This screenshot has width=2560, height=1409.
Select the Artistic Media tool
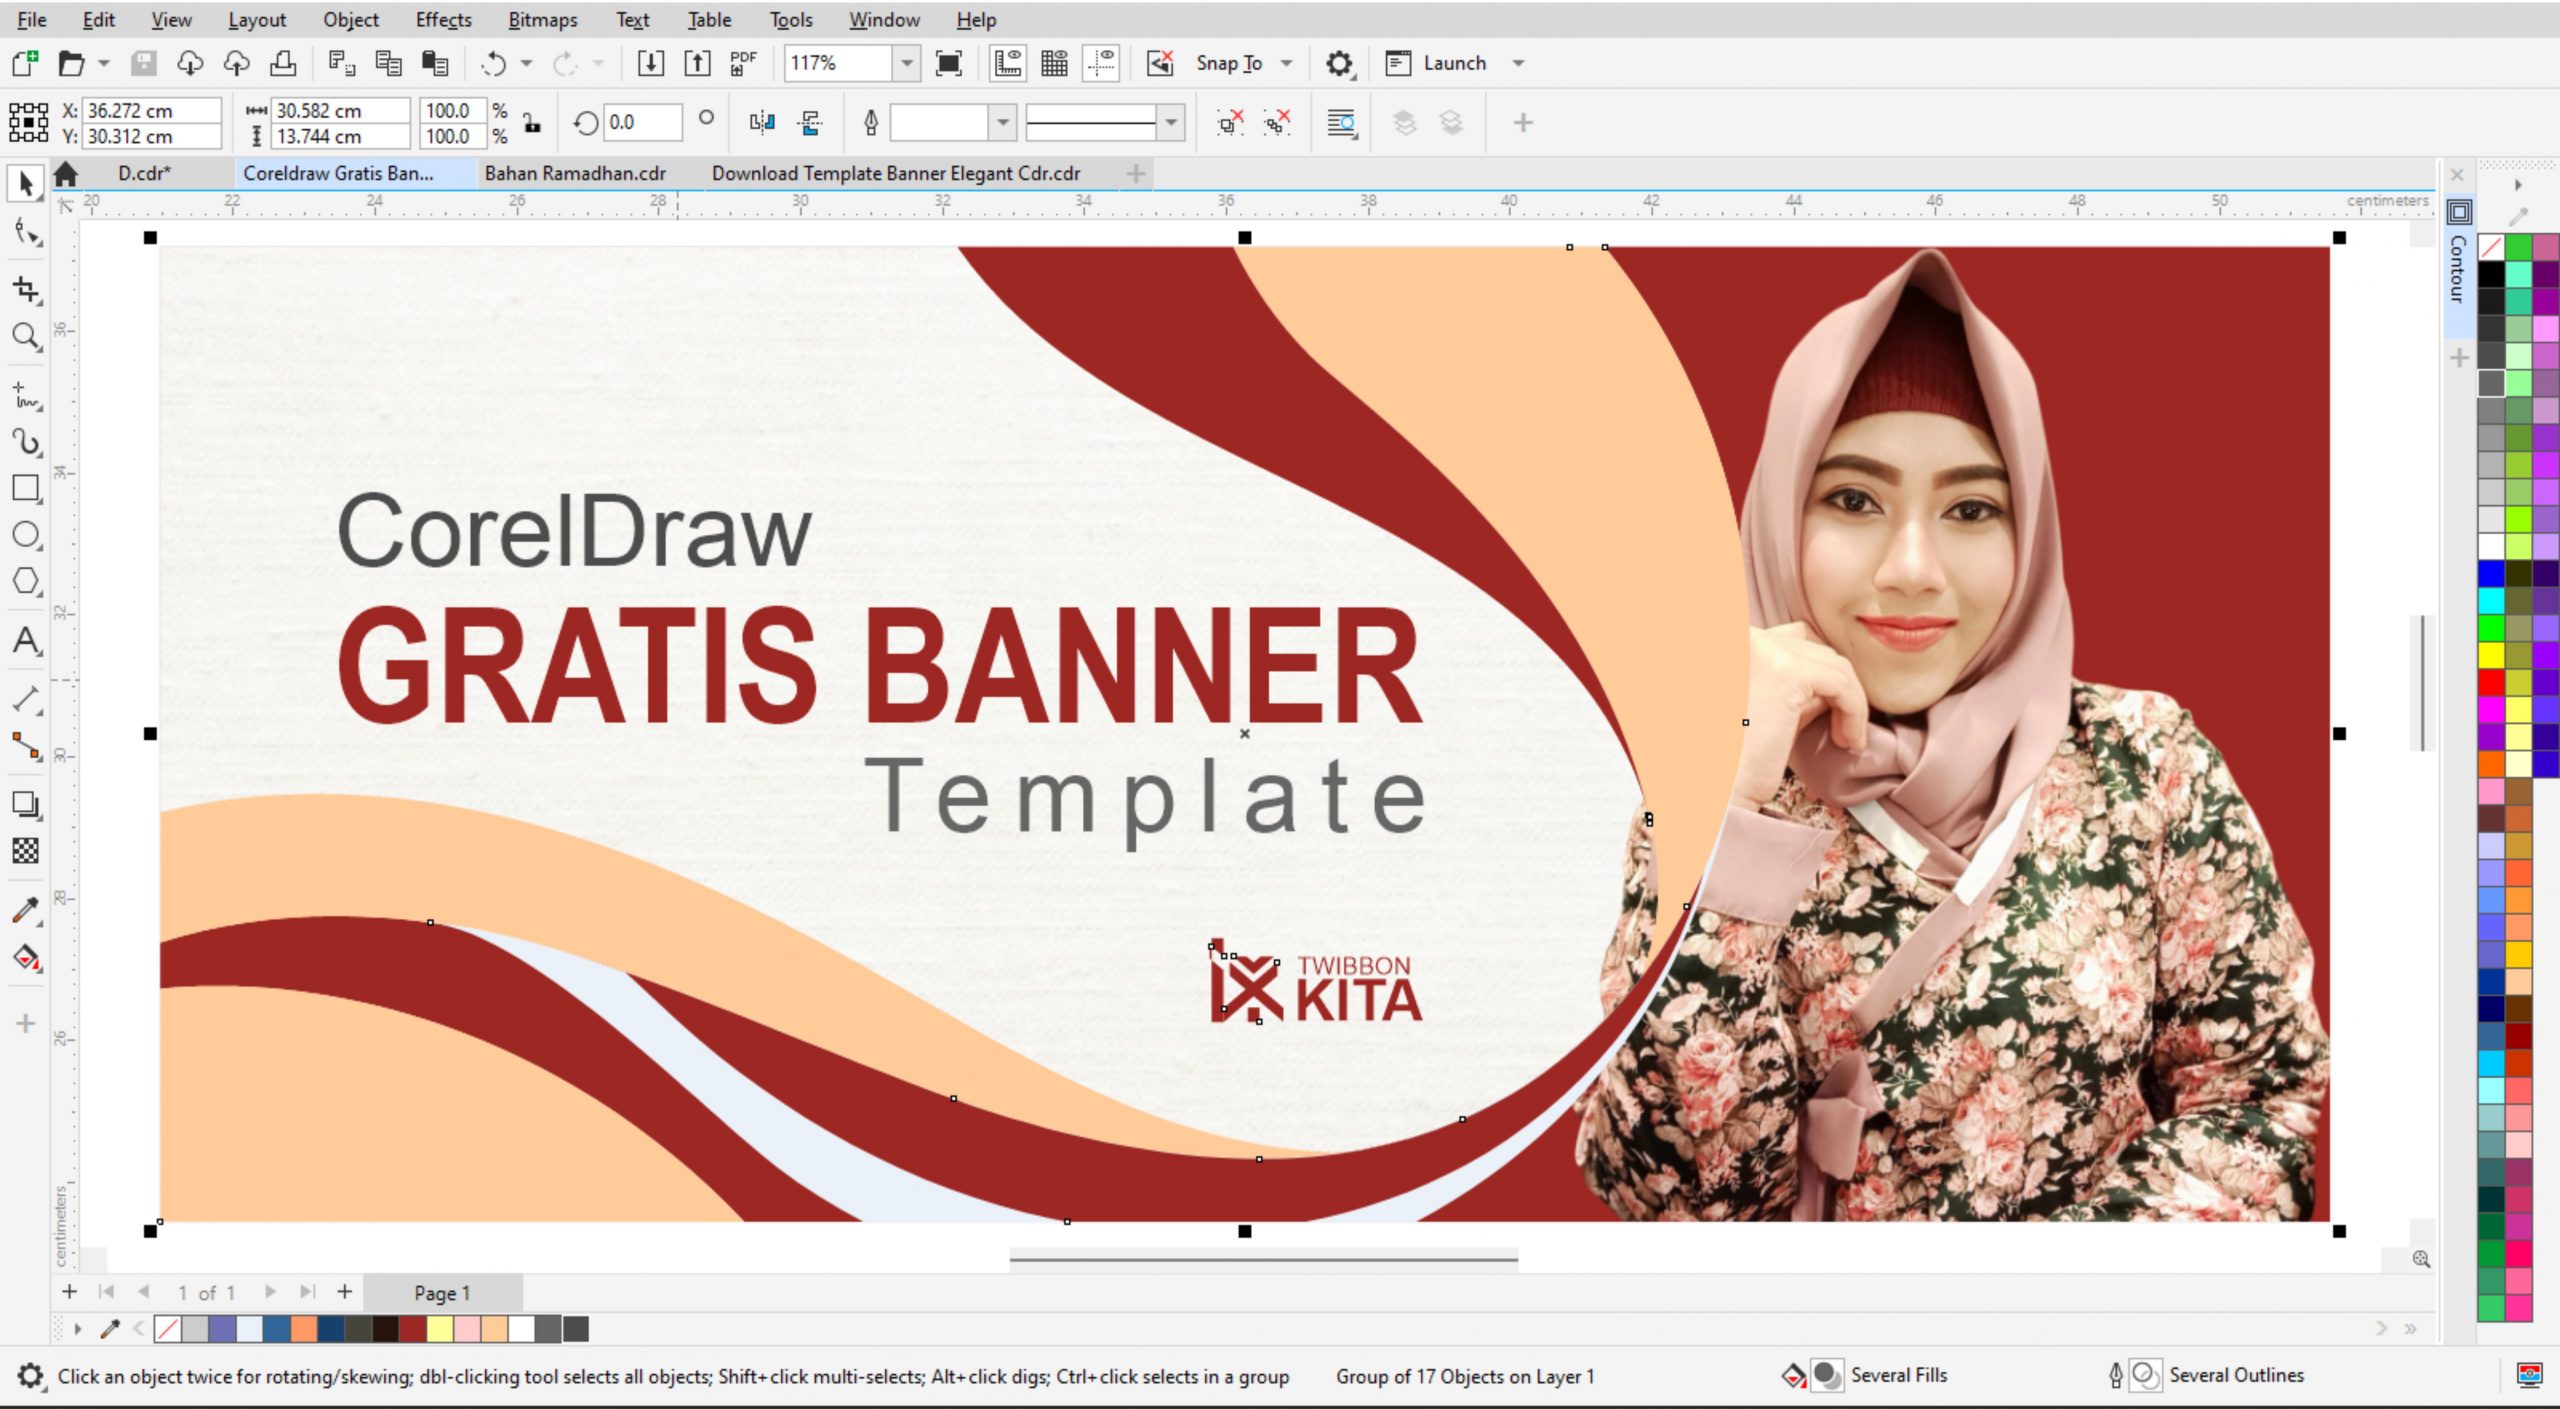[x=26, y=441]
